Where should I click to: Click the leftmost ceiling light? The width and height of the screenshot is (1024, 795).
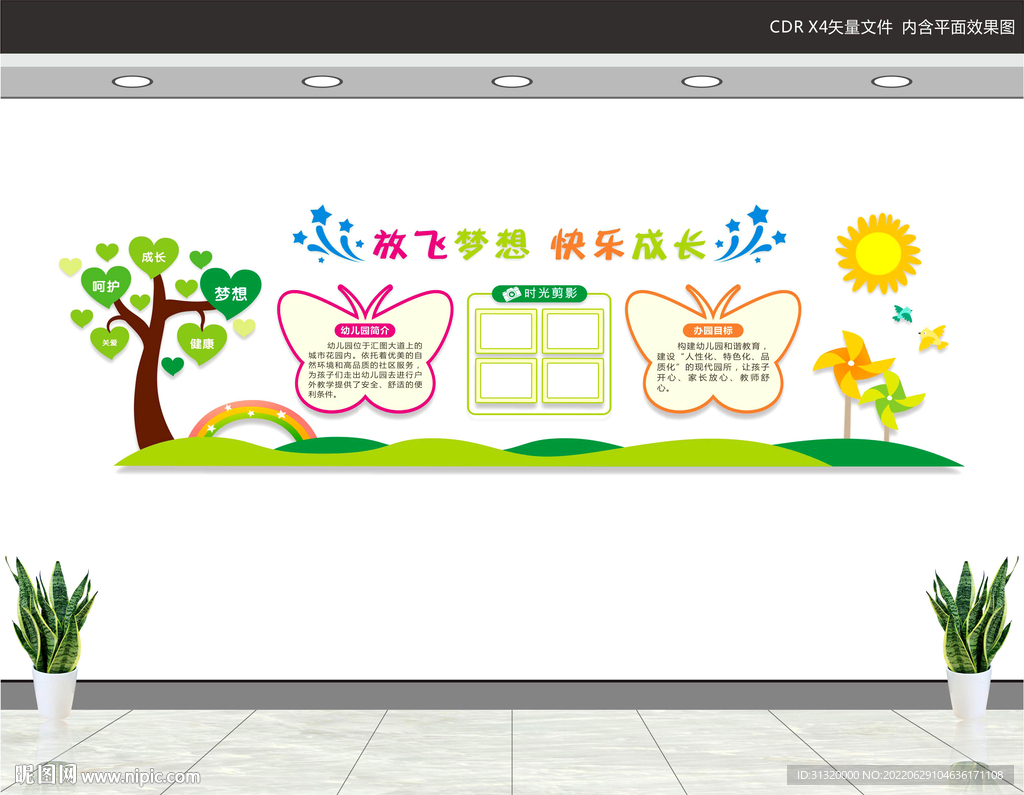132,82
